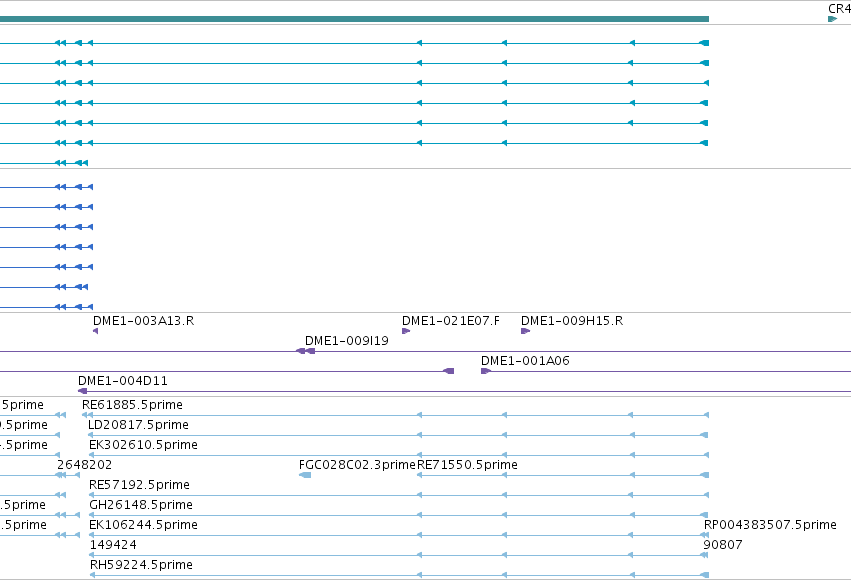Select EST LD20817.5prime
The height and width of the screenshot is (580, 851).
coord(138,425)
